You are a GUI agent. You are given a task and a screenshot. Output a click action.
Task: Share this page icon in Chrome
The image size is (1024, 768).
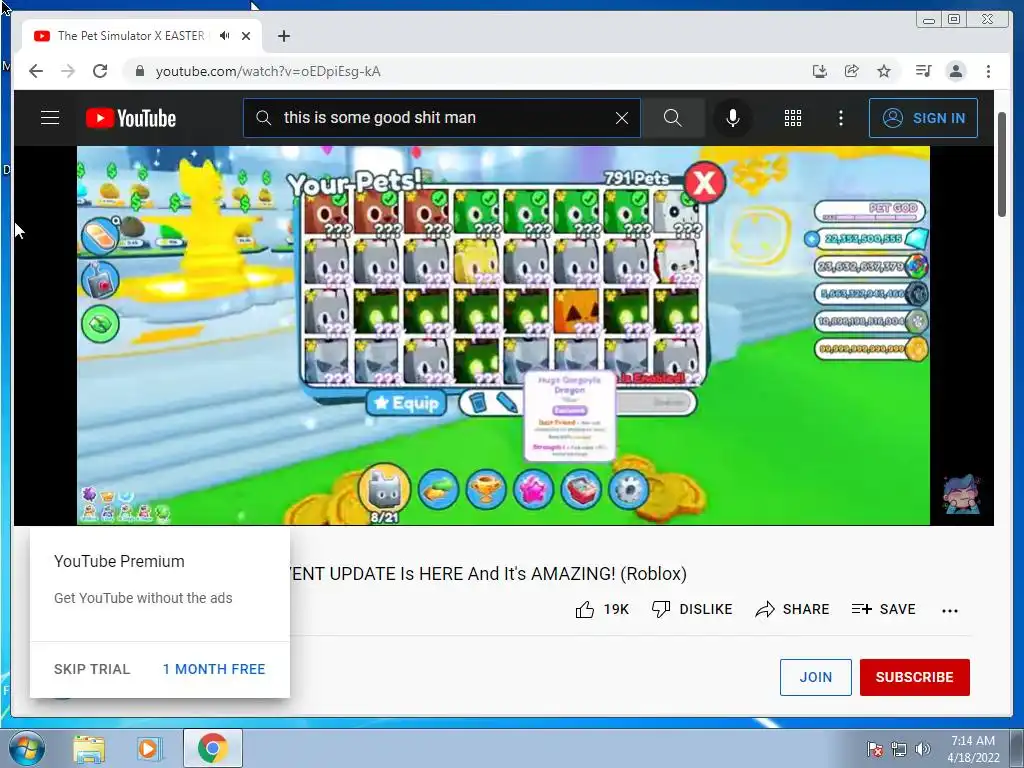tap(852, 71)
